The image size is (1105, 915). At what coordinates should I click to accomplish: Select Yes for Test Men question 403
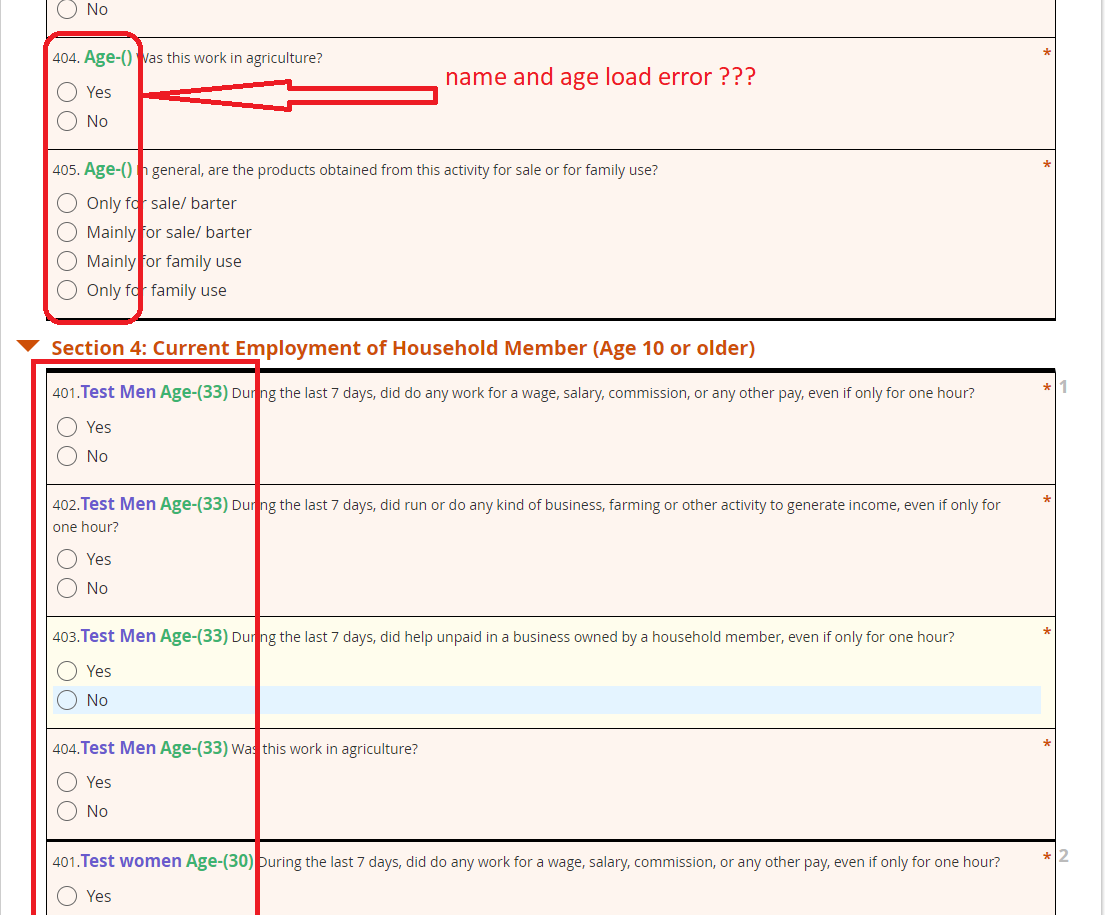tap(67, 670)
